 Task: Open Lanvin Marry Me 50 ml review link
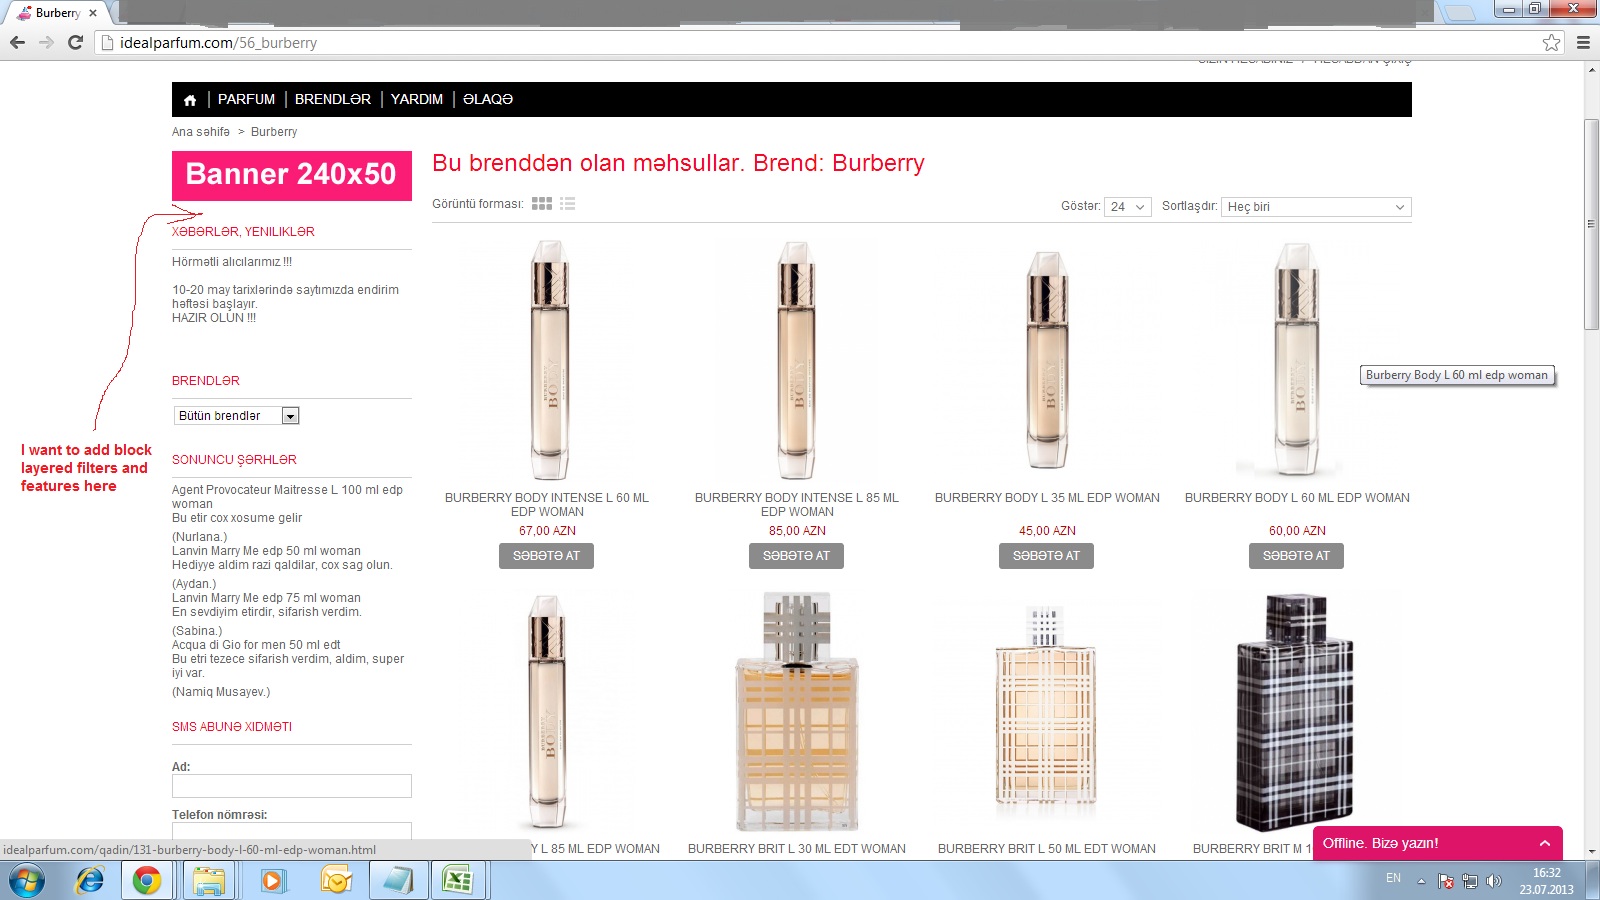pos(266,551)
